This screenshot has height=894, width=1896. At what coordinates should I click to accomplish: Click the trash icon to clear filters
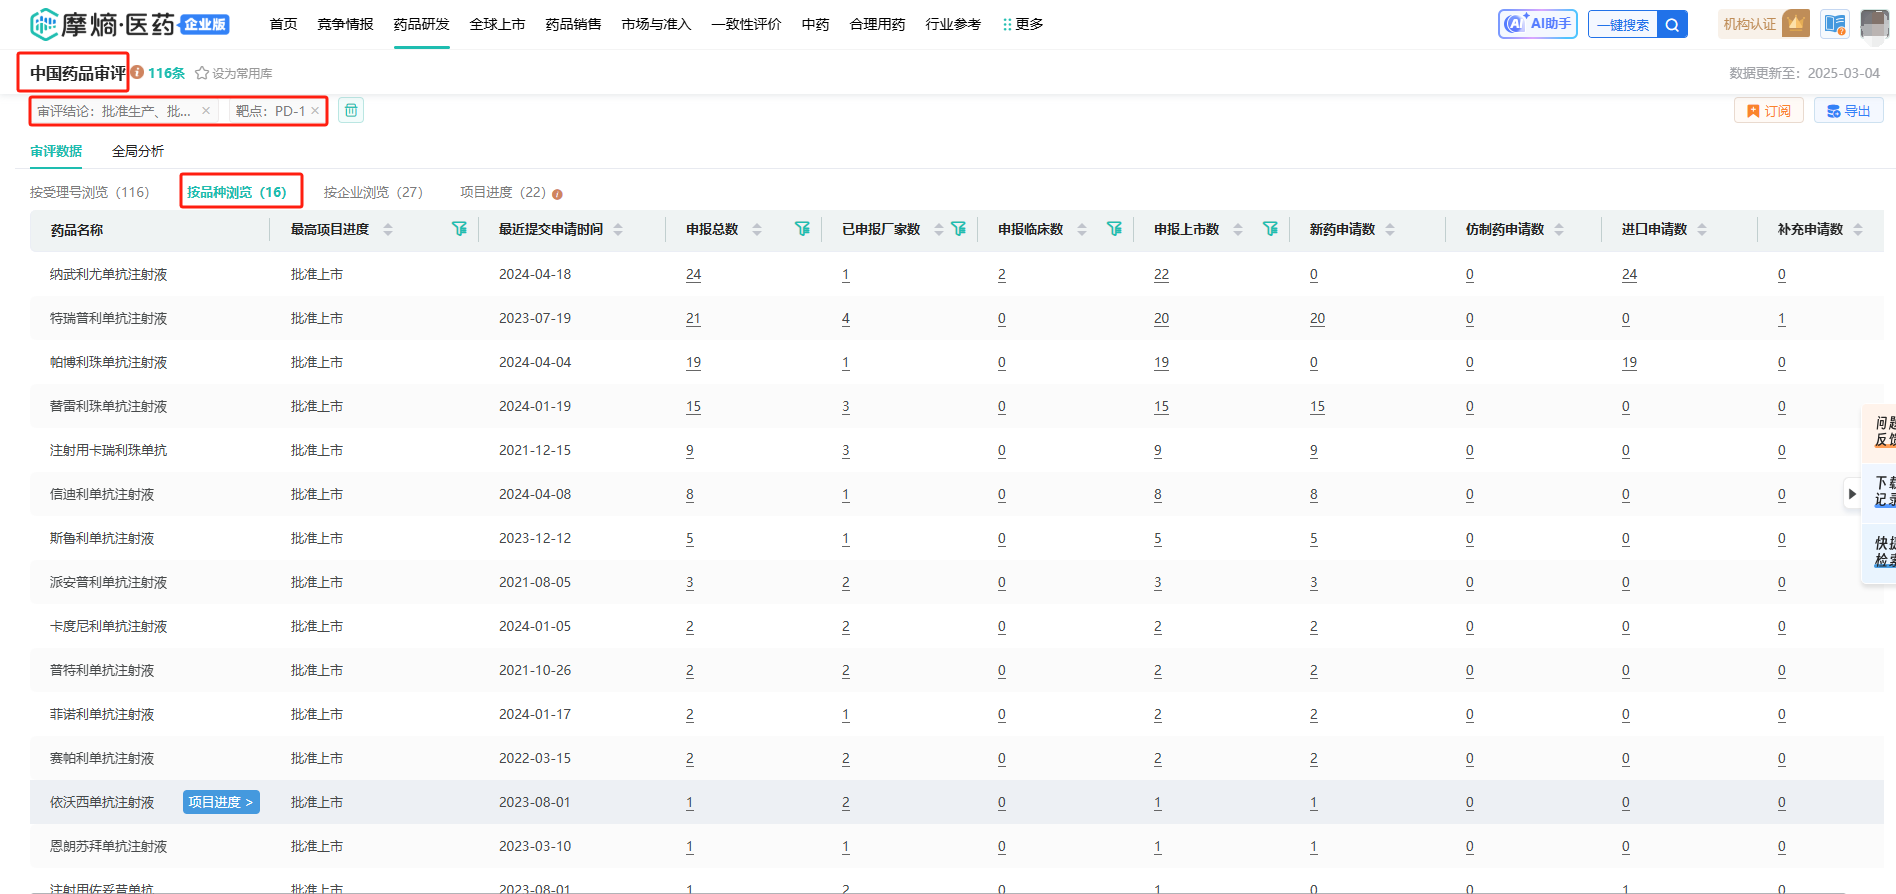point(351,111)
